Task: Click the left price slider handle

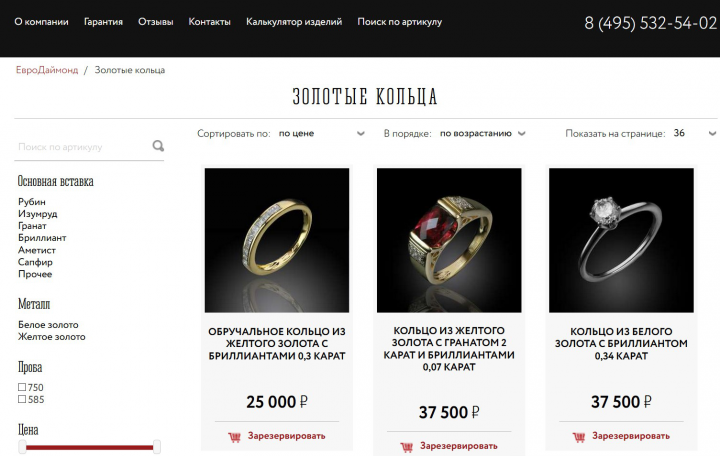Action: point(22,447)
